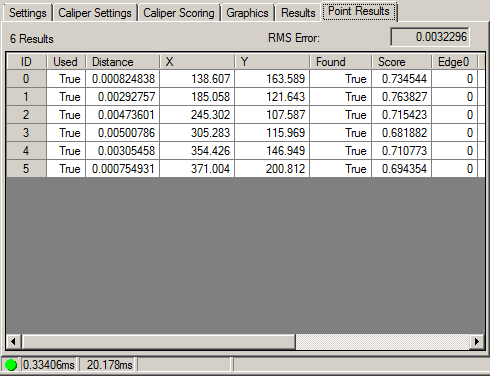Click Score cell 0.710773
The width and height of the screenshot is (490, 376).
tap(402, 151)
